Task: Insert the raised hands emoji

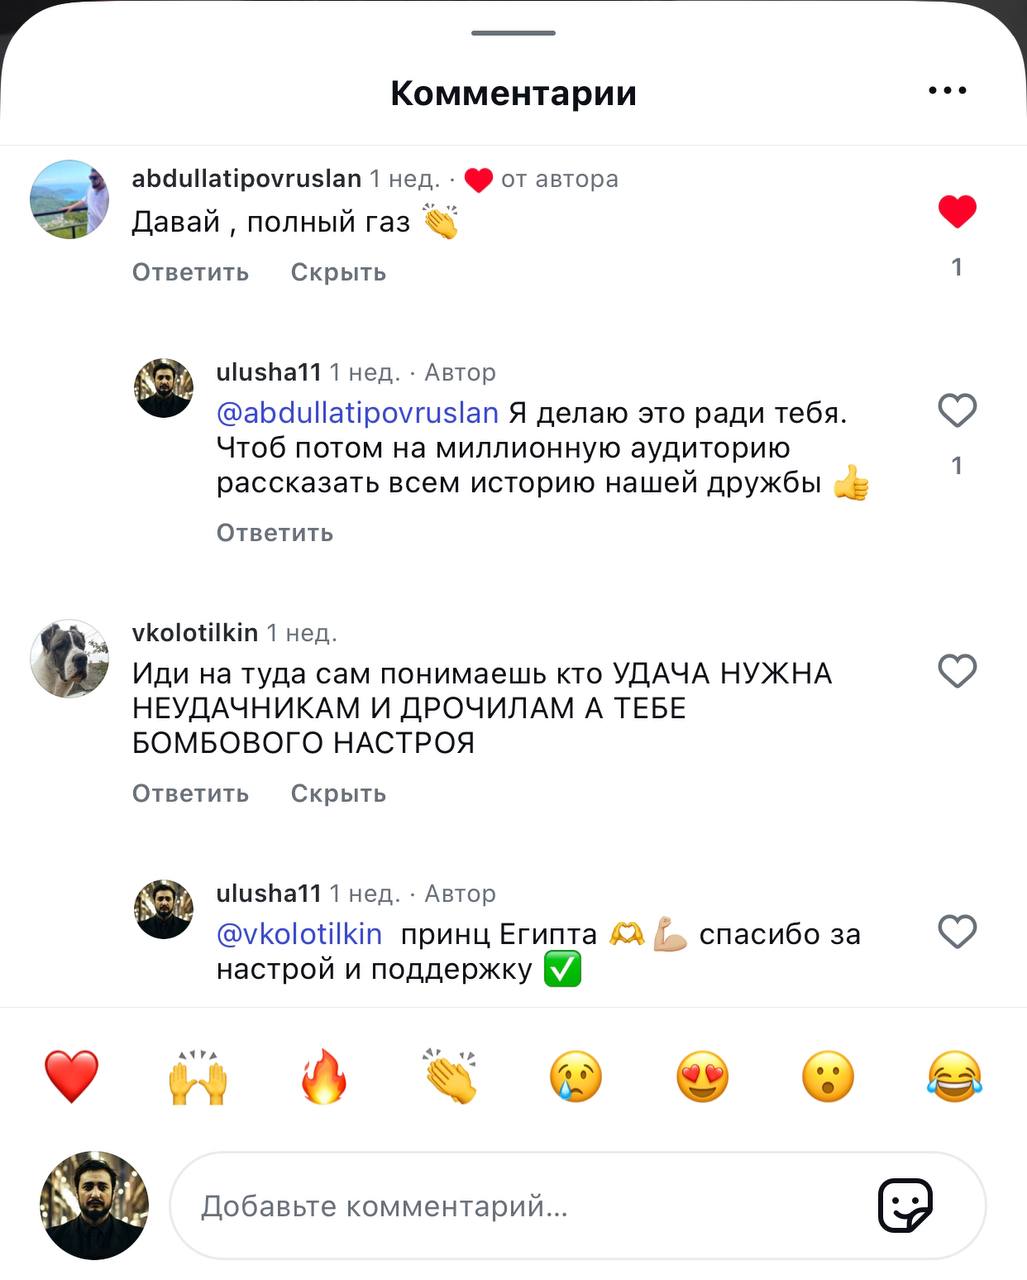Action: pos(198,1077)
